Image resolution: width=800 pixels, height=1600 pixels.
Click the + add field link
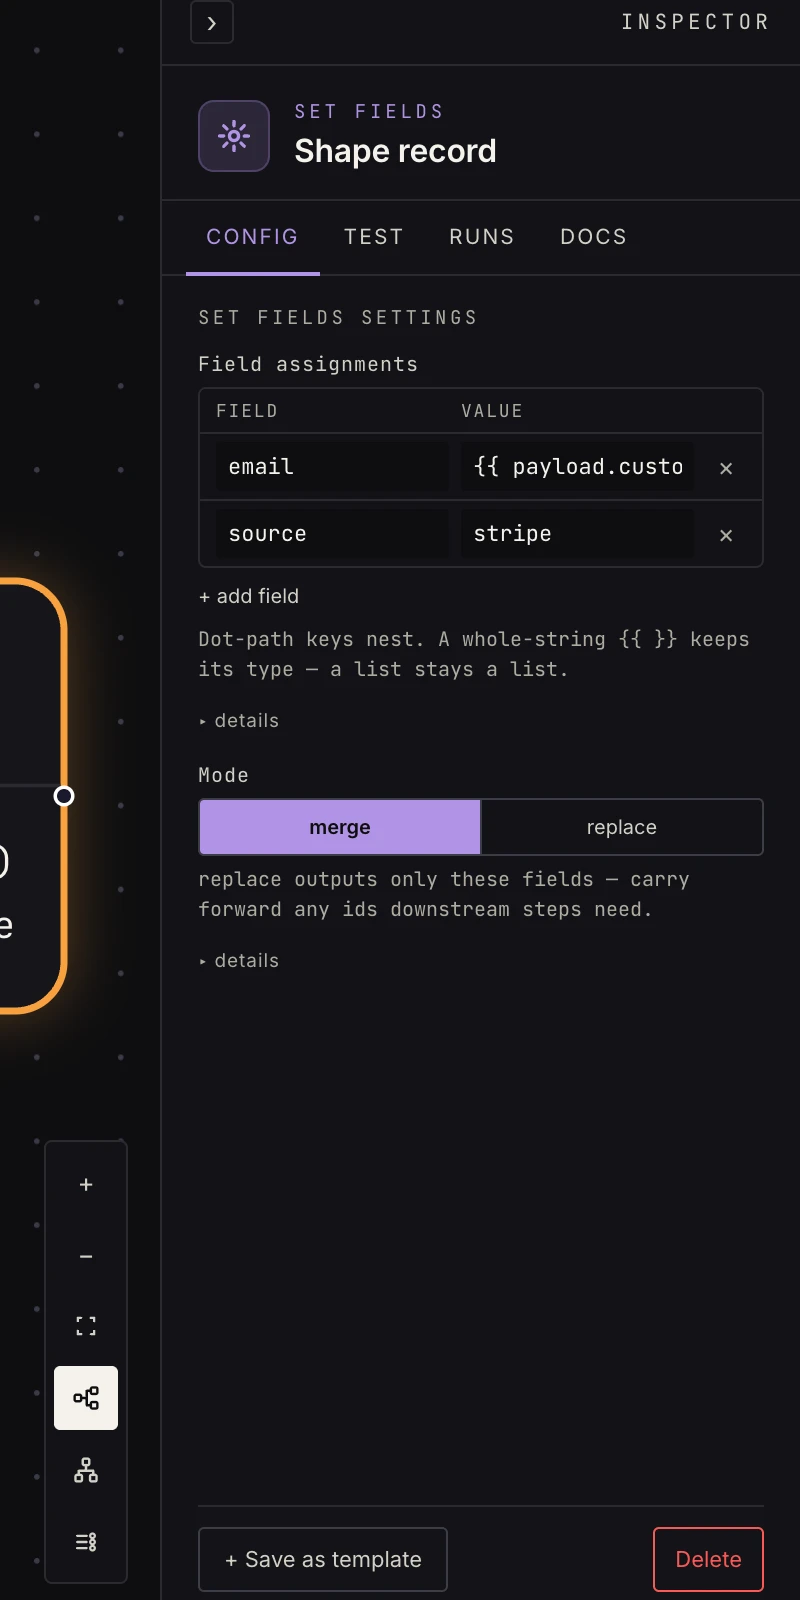(249, 596)
